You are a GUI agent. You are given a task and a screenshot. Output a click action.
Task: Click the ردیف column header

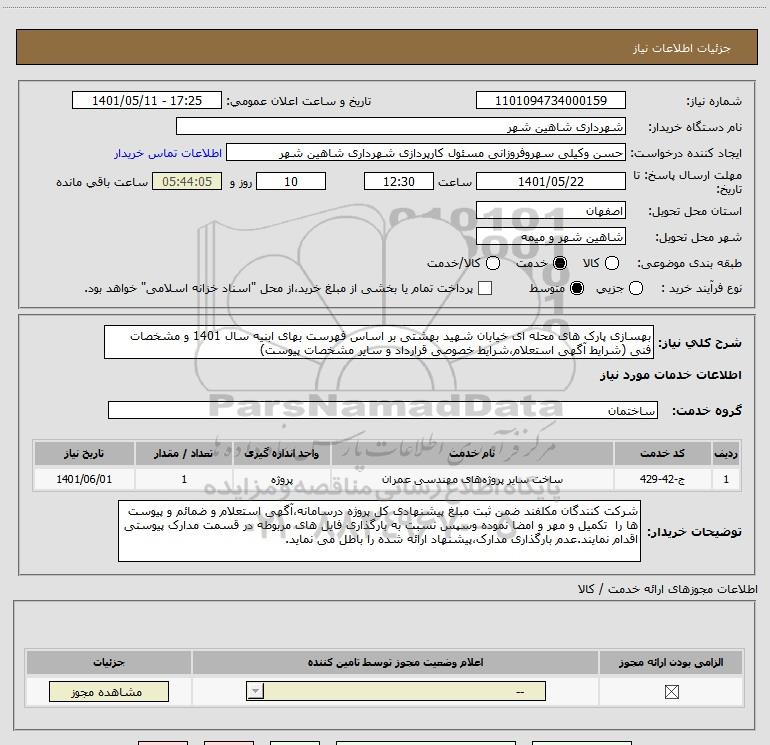coord(726,453)
